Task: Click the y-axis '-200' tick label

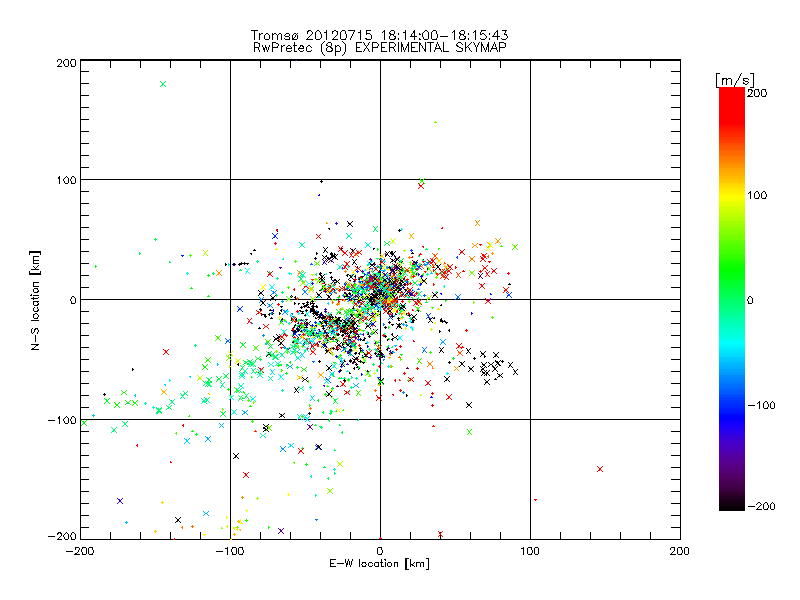Action: [62, 536]
